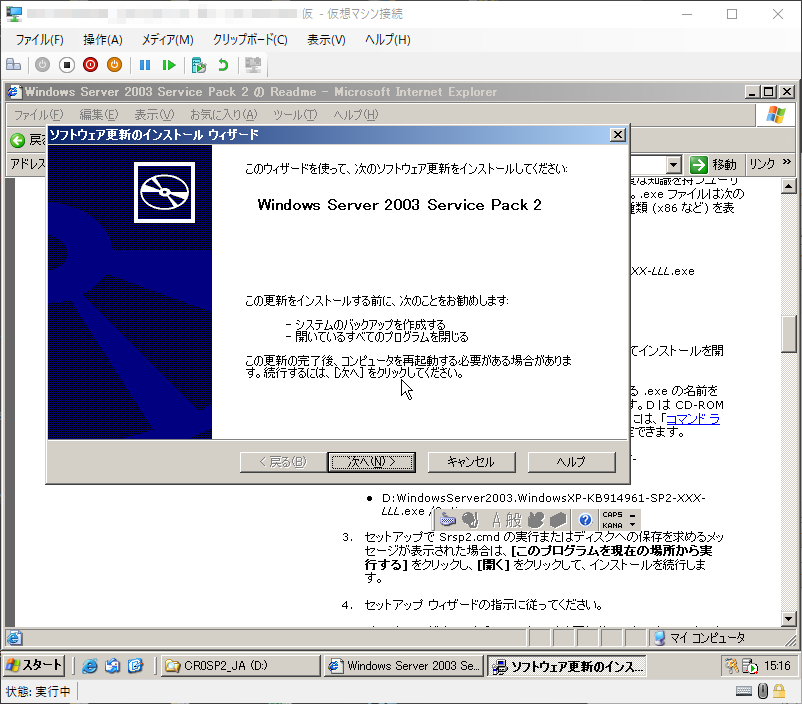This screenshot has width=802, height=704.
Task: Open 操作(A) menu
Action: pyautogui.click(x=103, y=40)
